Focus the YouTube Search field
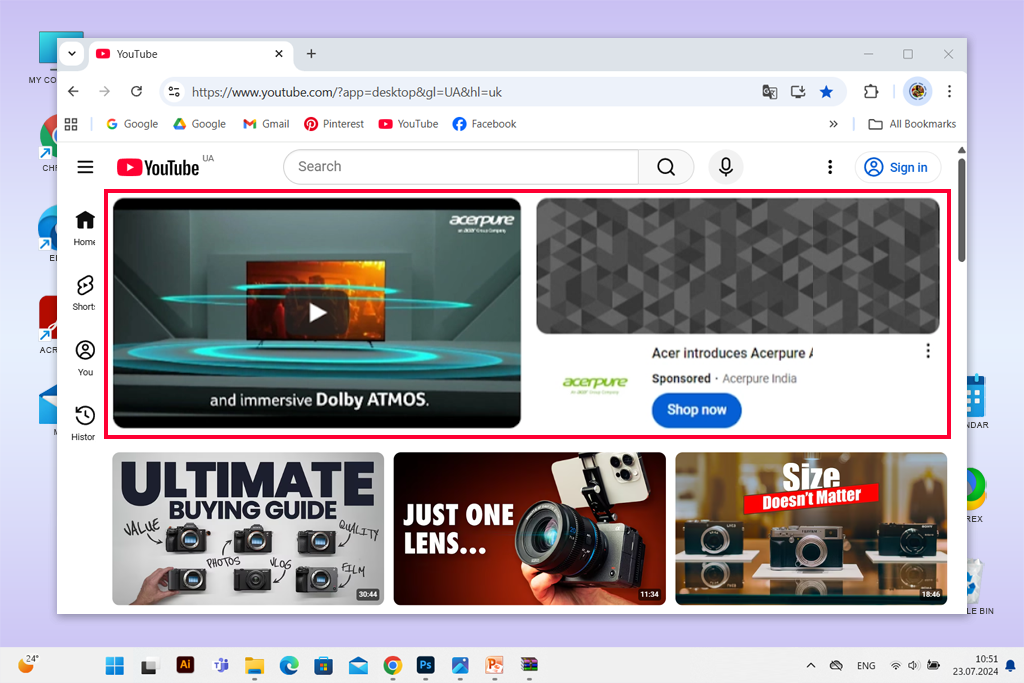Screen dimensions: 1024x683 click(x=461, y=167)
